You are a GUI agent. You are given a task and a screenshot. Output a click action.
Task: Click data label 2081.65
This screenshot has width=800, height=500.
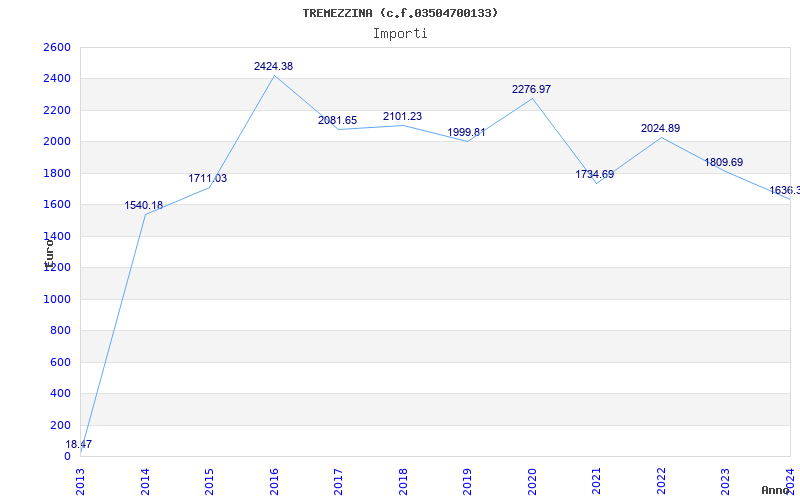point(337,120)
